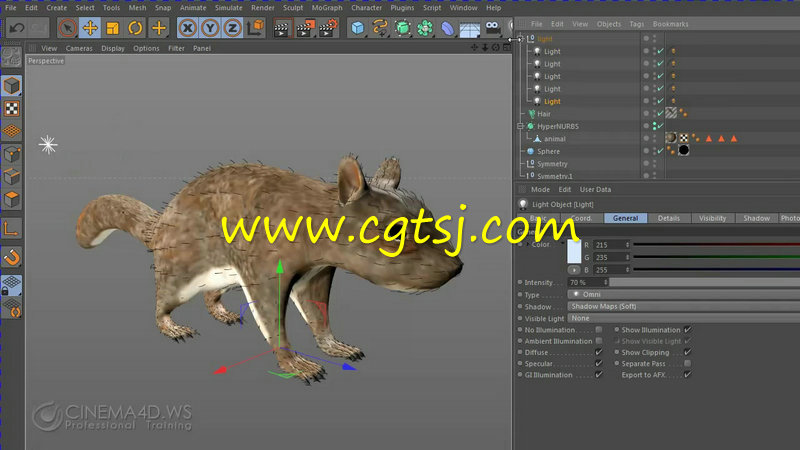Activate the Move tool
This screenshot has height=450, width=800.
coord(90,28)
